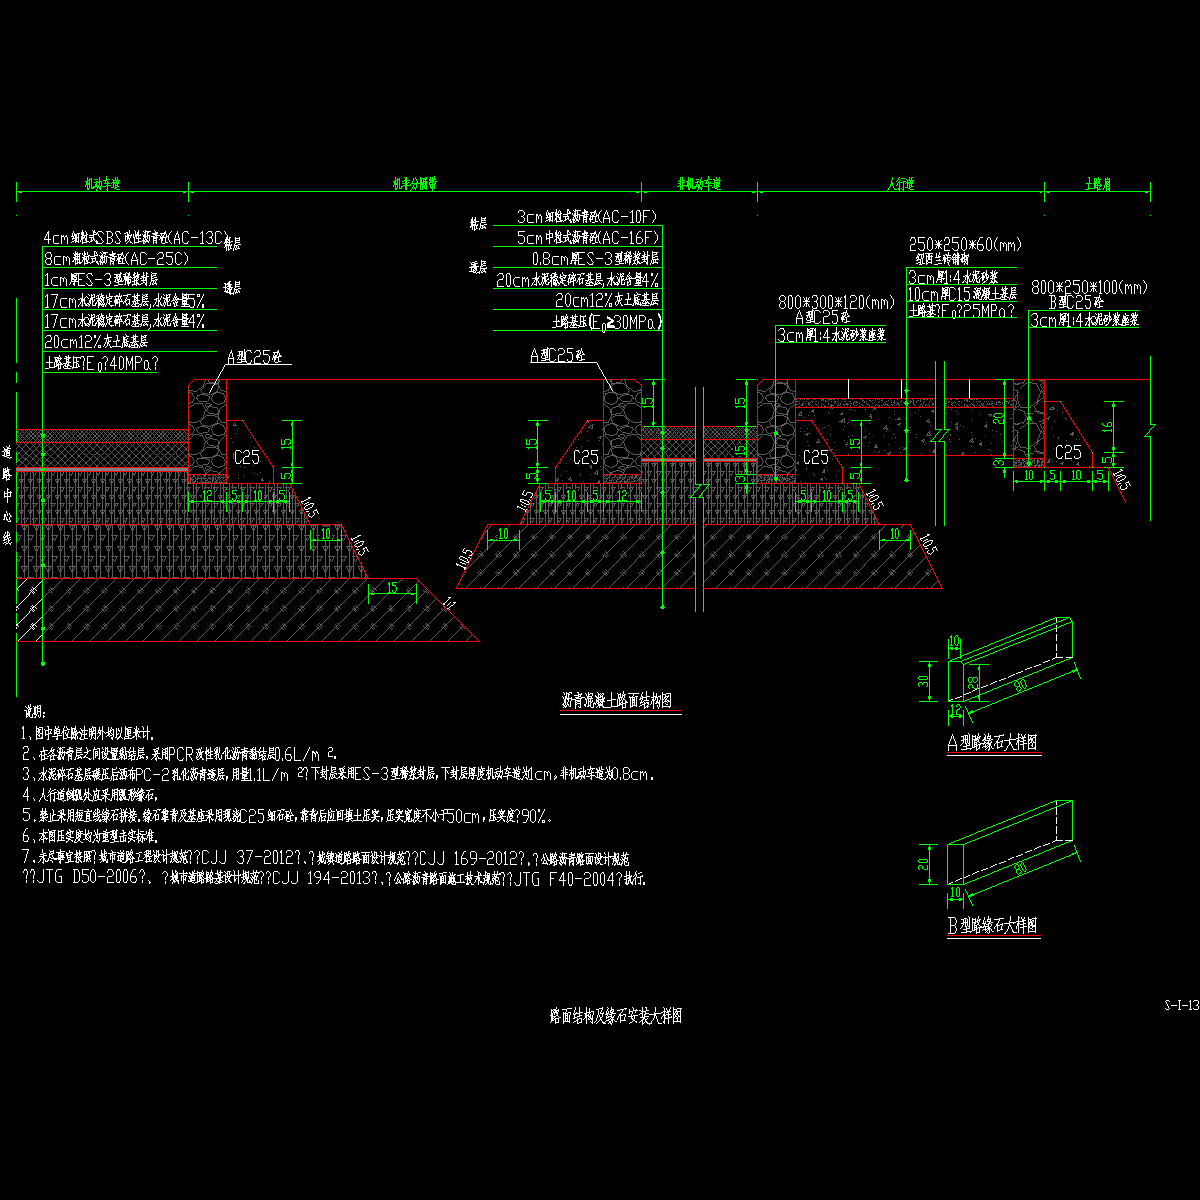Click the 10cm C15 concrete base label
Screen dimensions: 1200x1200
tap(961, 293)
